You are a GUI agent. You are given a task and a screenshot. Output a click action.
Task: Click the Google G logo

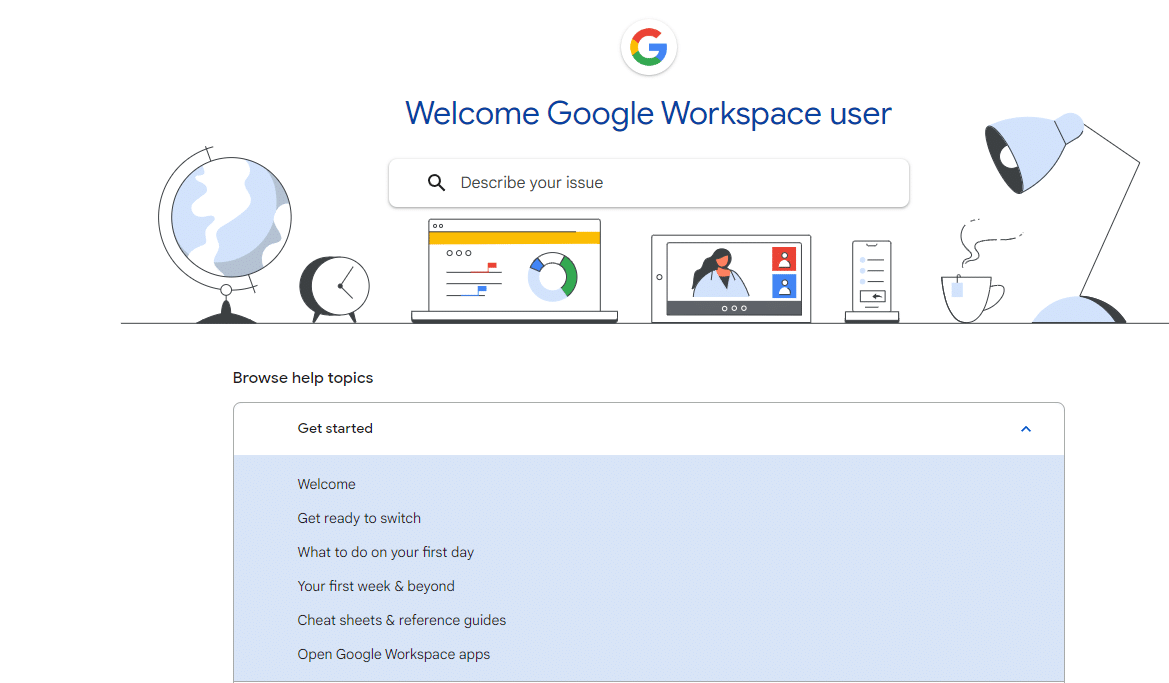click(x=649, y=48)
